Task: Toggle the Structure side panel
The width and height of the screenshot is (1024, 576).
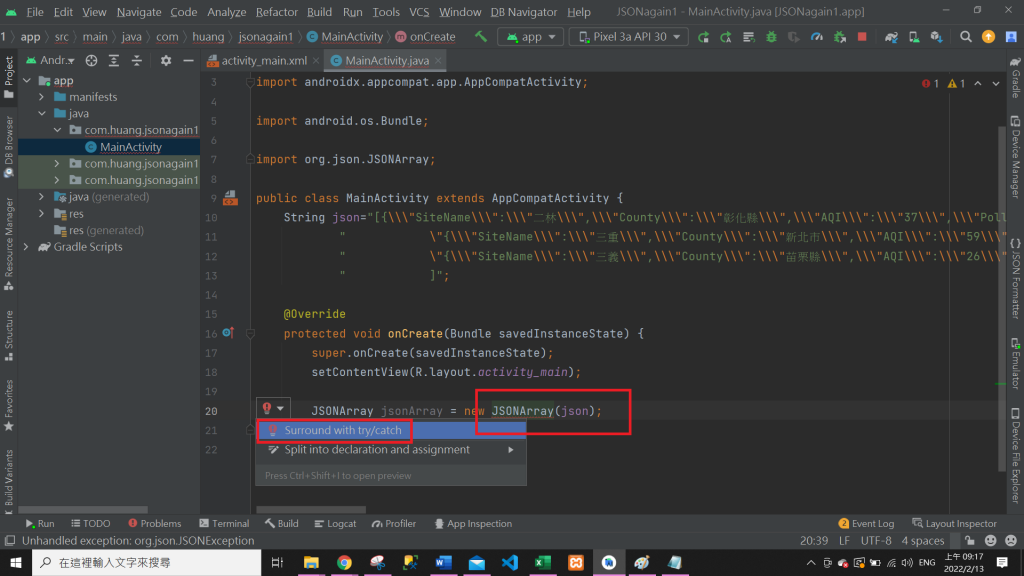Action: pos(8,336)
